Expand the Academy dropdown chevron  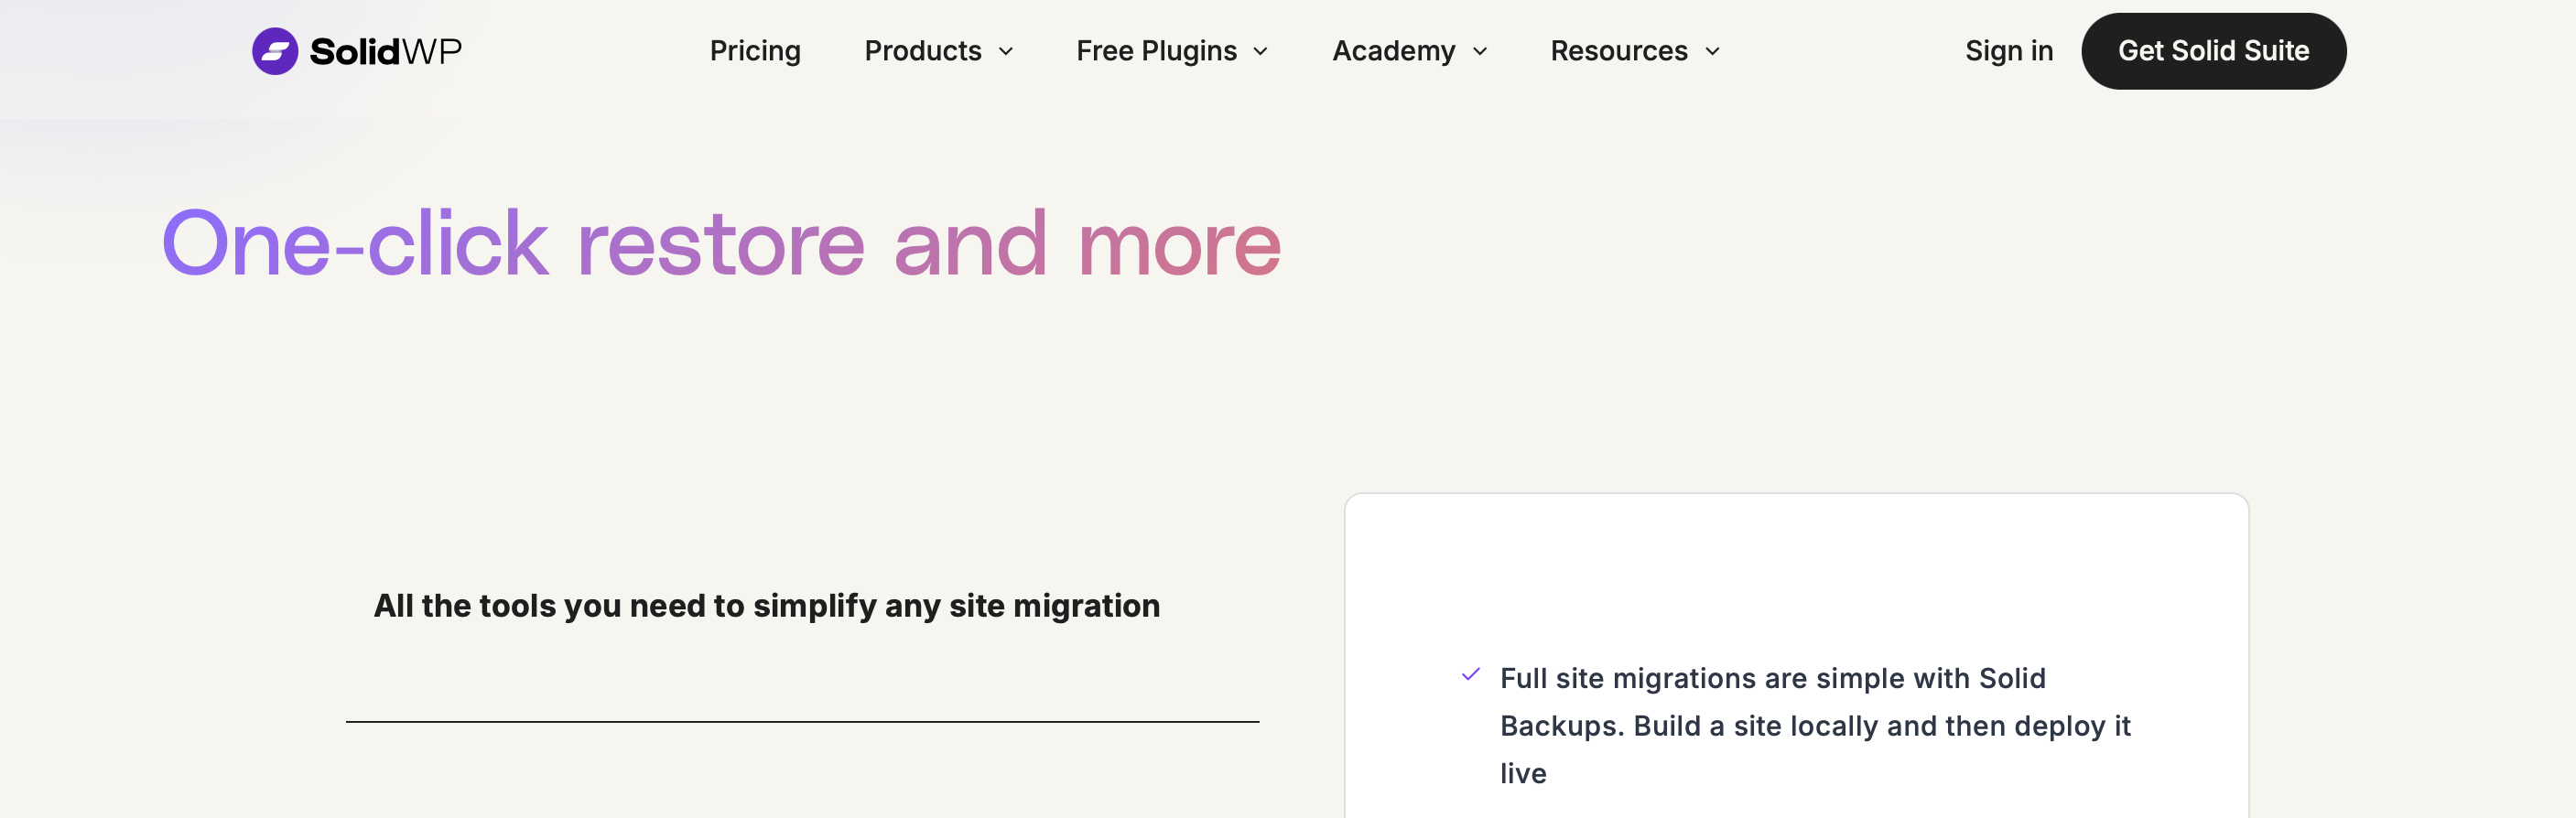click(1480, 52)
